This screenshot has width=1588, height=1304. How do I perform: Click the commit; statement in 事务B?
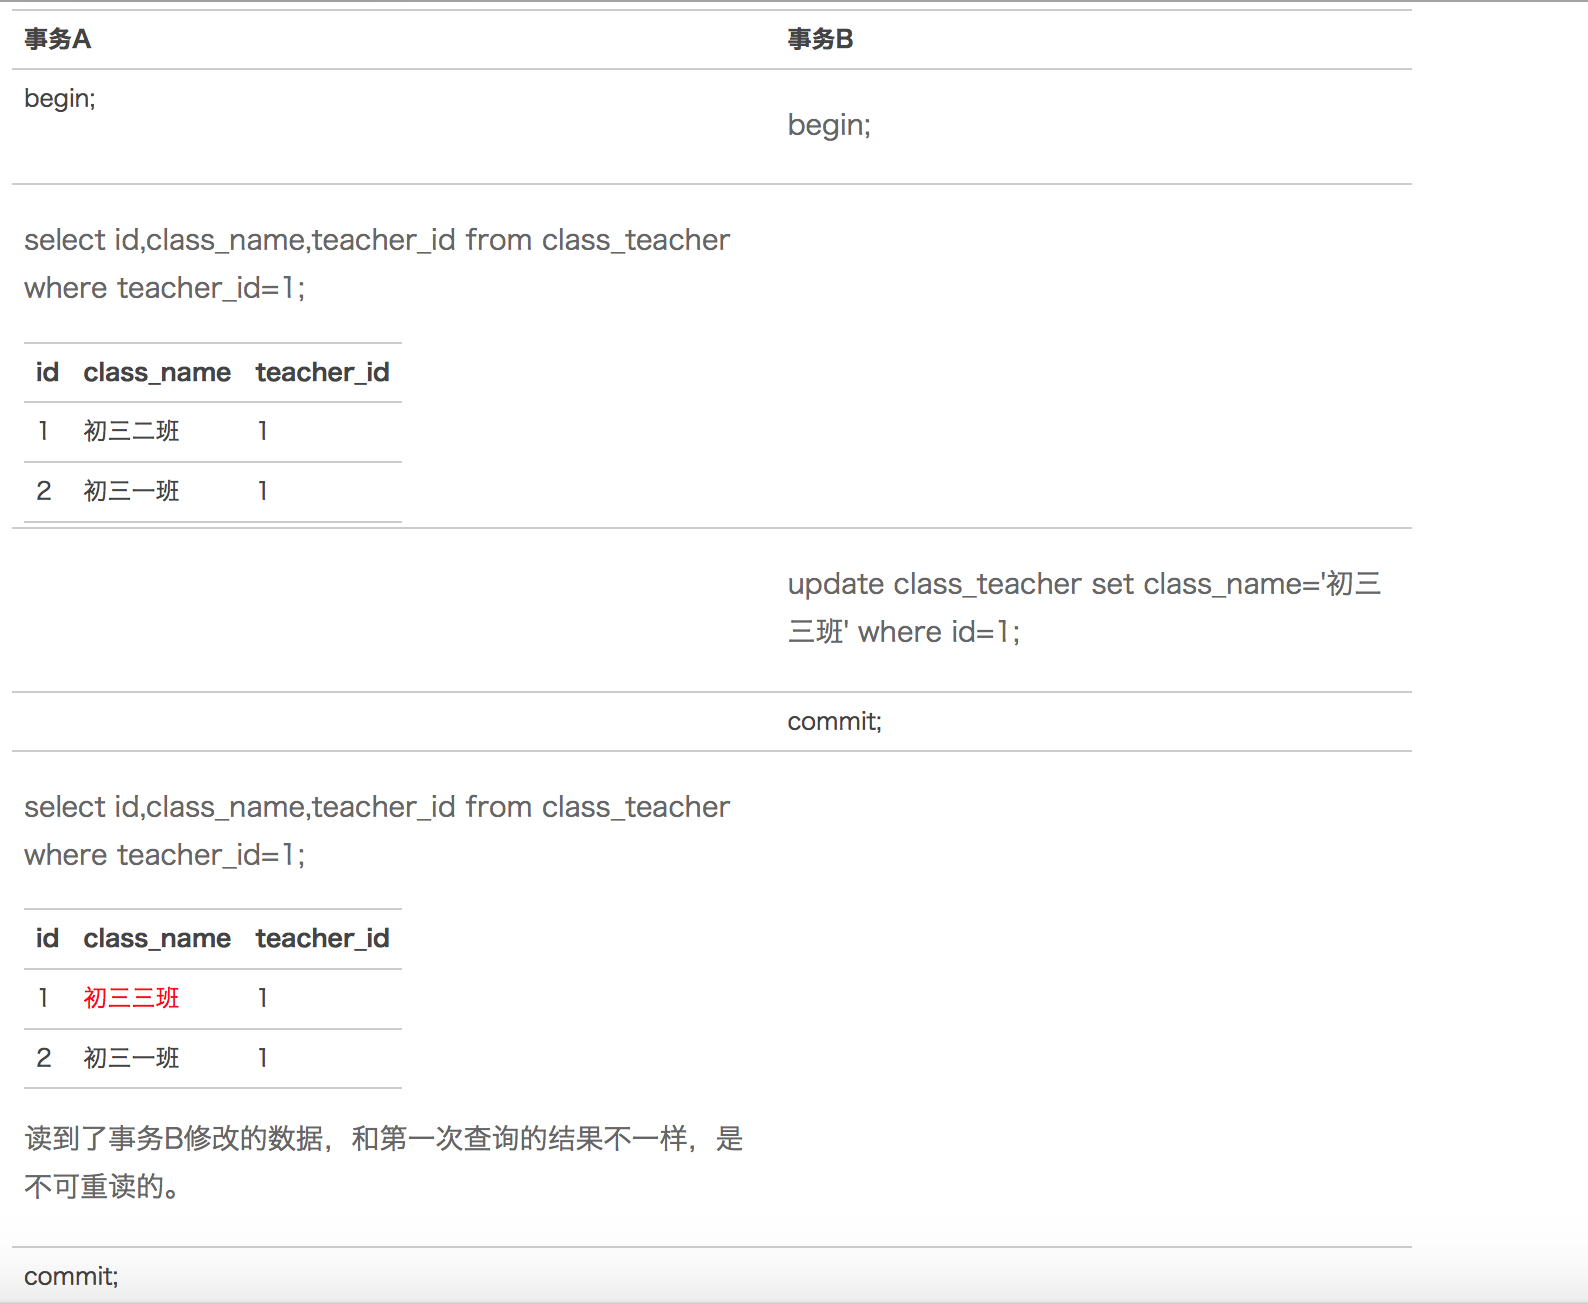click(834, 721)
